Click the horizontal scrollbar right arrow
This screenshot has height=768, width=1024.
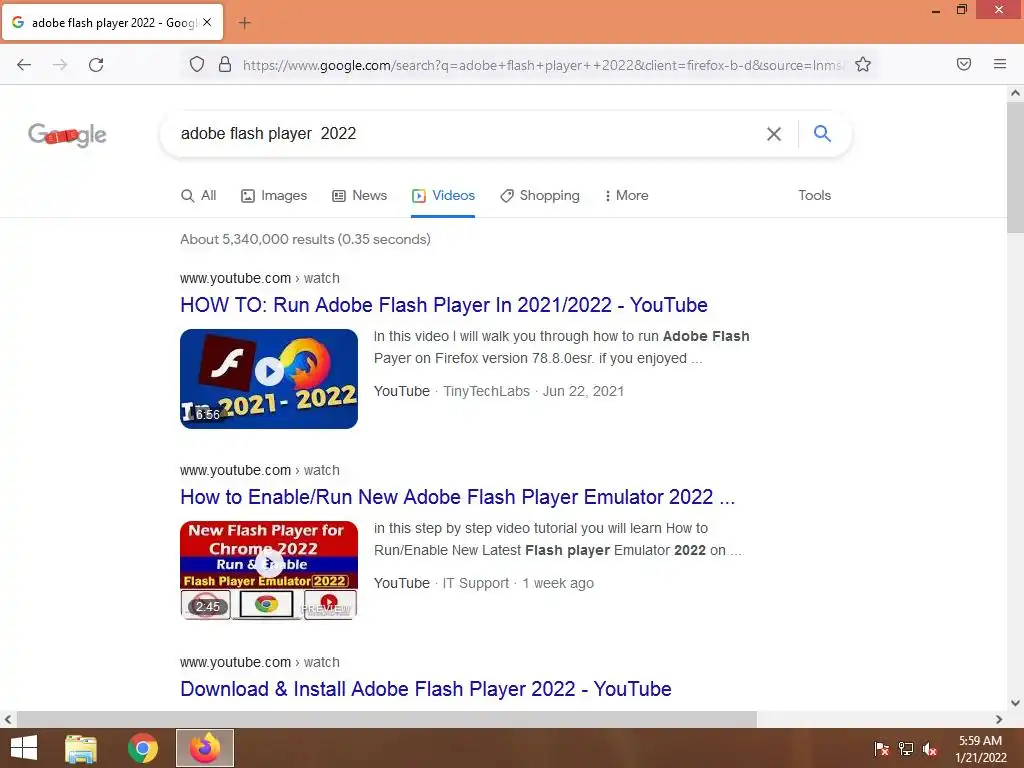pos(999,719)
